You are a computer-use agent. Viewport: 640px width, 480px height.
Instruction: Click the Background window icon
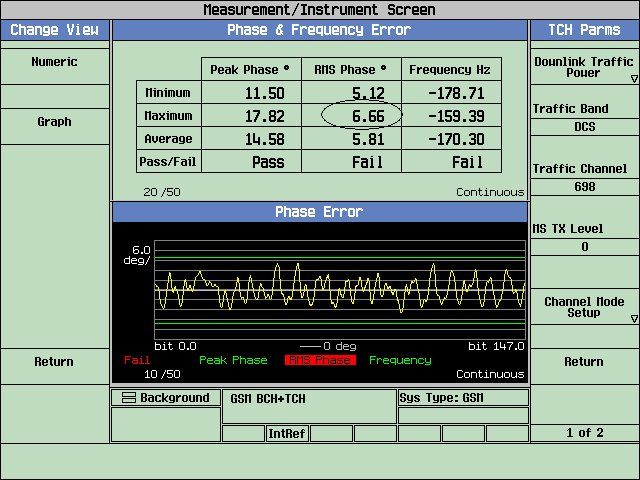point(129,398)
